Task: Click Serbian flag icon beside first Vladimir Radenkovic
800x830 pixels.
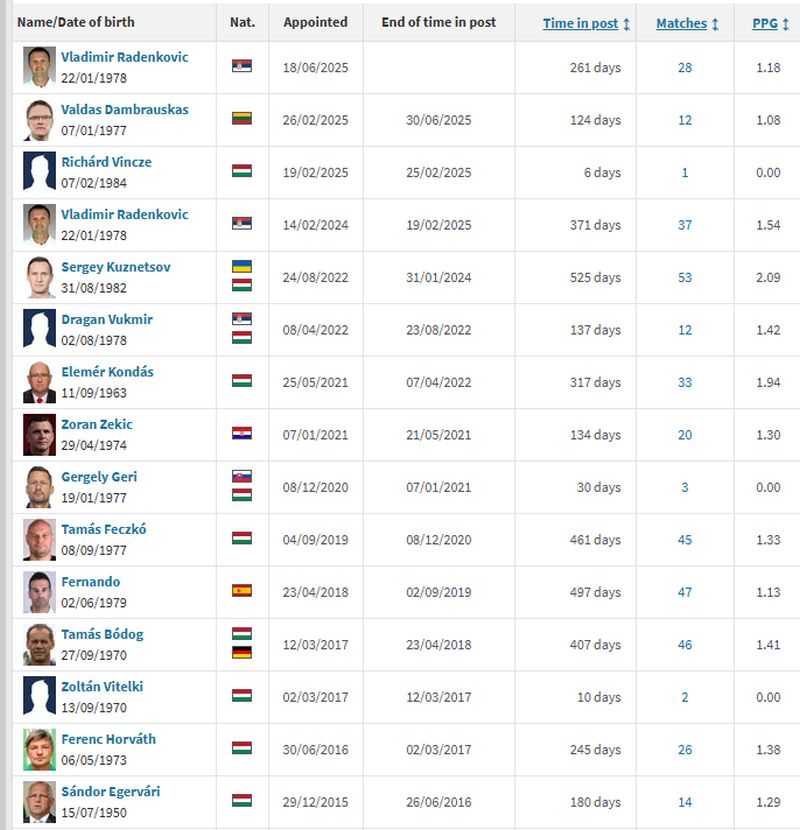Action: (x=242, y=66)
